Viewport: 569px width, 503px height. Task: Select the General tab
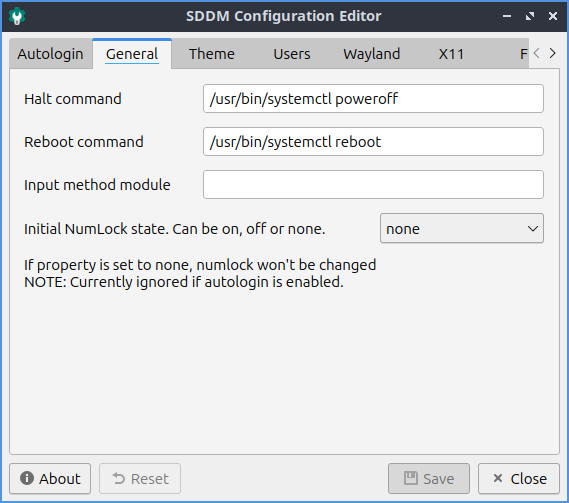132,54
